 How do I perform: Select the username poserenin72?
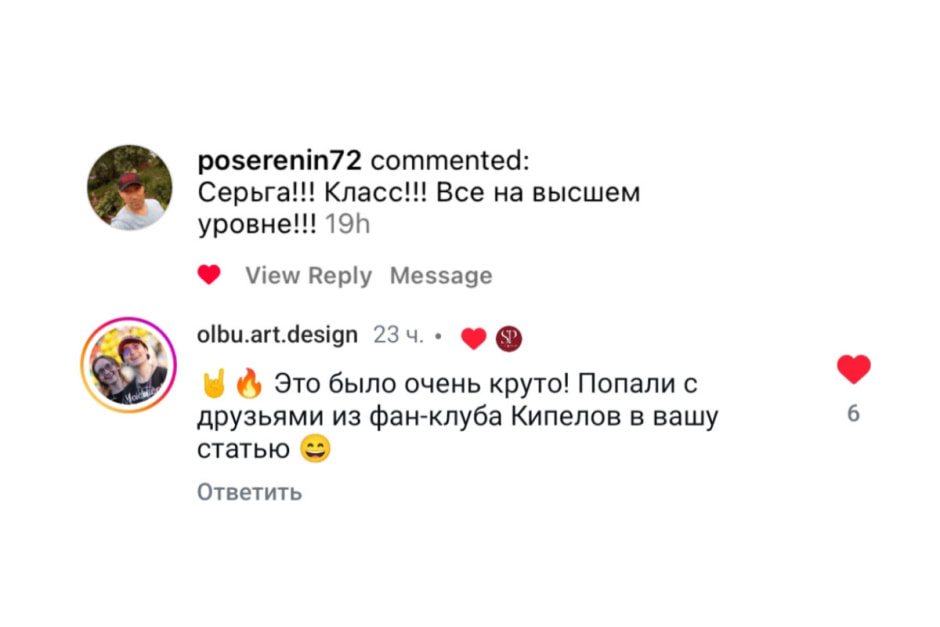[278, 159]
